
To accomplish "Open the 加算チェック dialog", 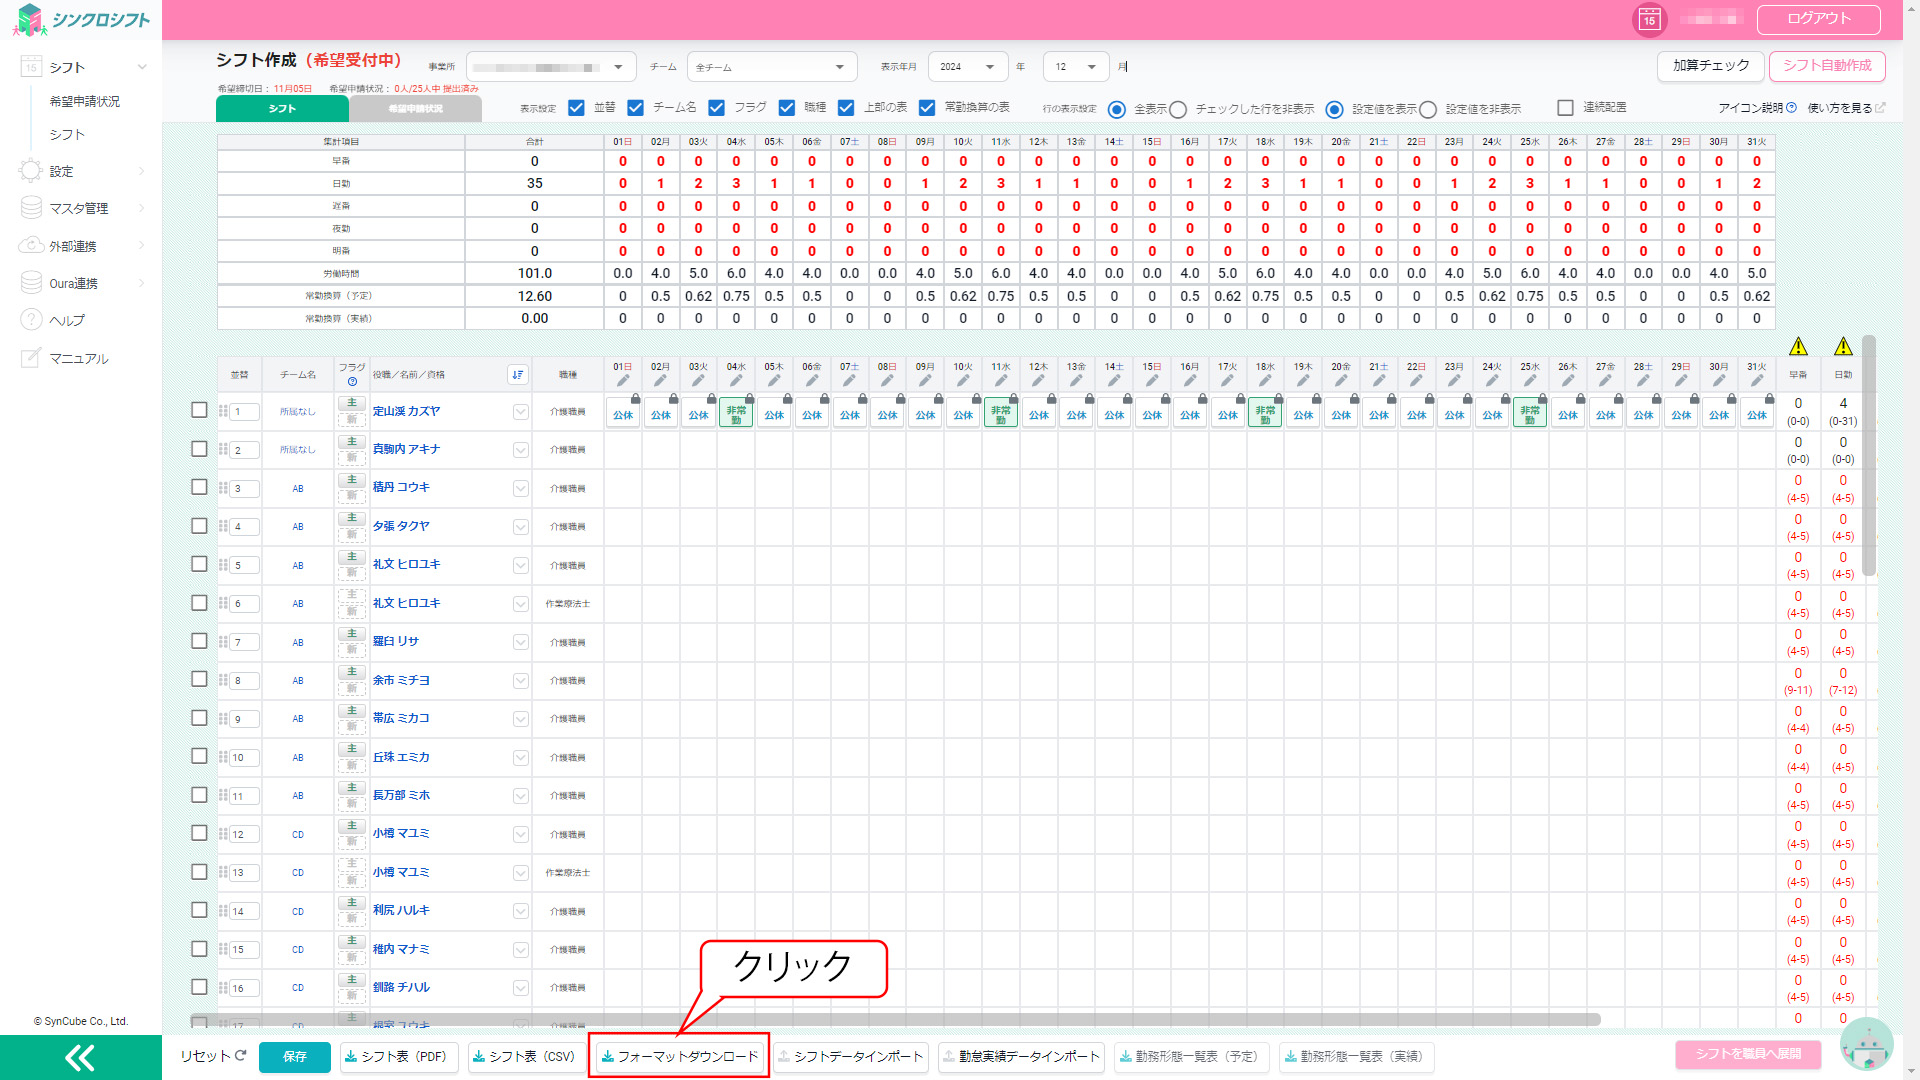I will (1711, 66).
